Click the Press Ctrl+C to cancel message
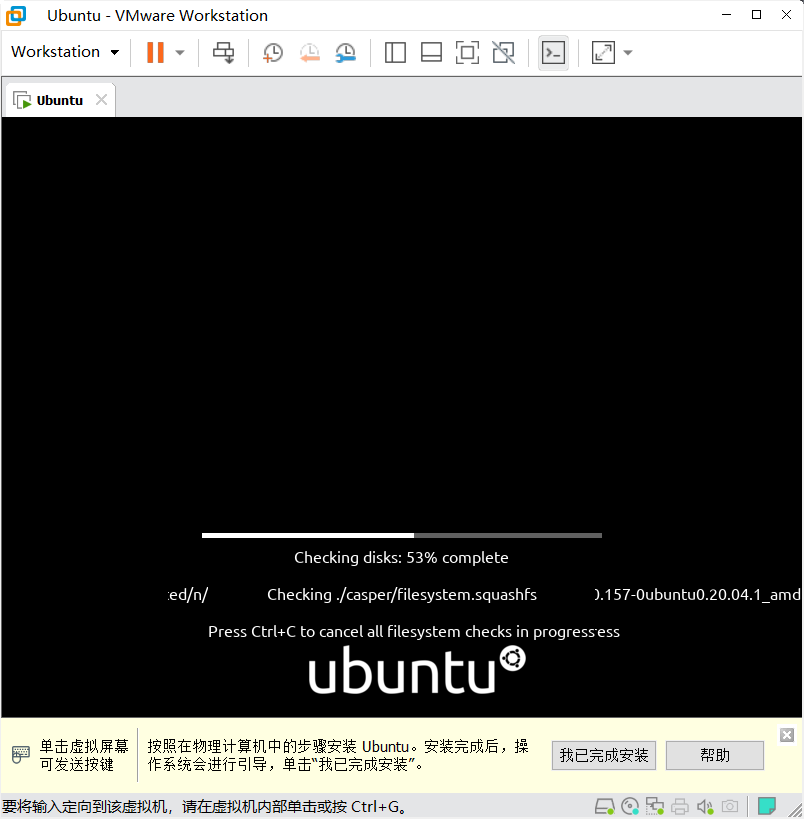 [414, 632]
